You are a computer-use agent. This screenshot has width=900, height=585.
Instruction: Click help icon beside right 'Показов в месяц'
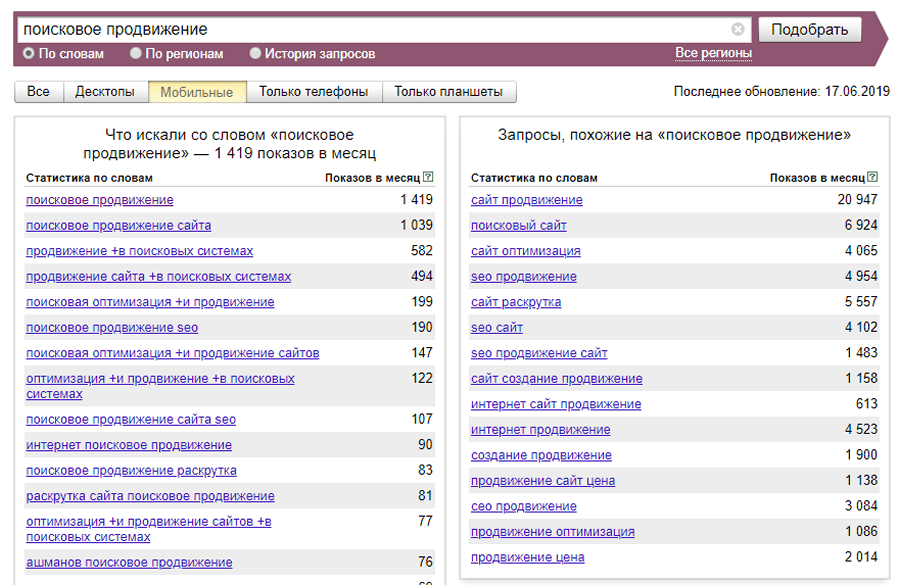pos(873,177)
